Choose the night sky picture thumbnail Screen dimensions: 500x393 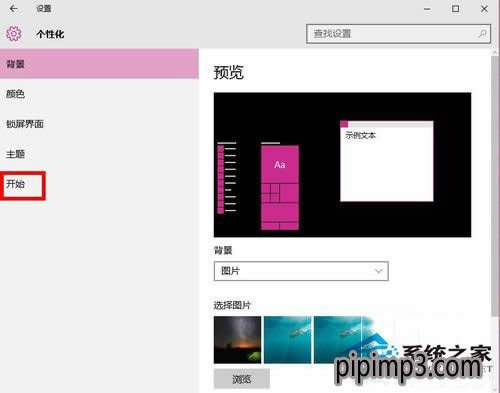pyautogui.click(x=237, y=340)
